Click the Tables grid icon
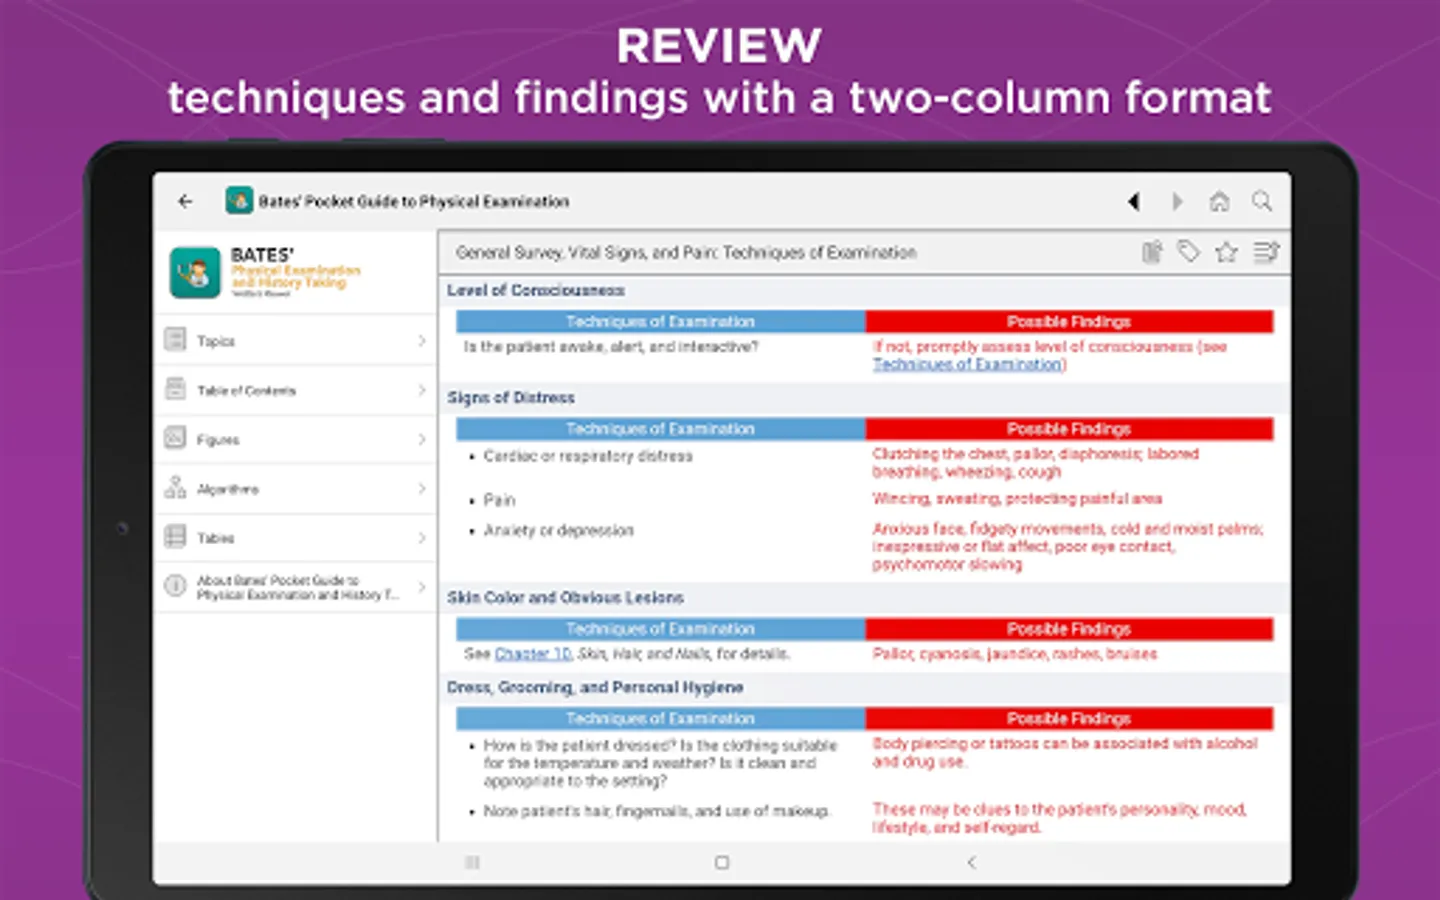The width and height of the screenshot is (1440, 900). click(175, 537)
